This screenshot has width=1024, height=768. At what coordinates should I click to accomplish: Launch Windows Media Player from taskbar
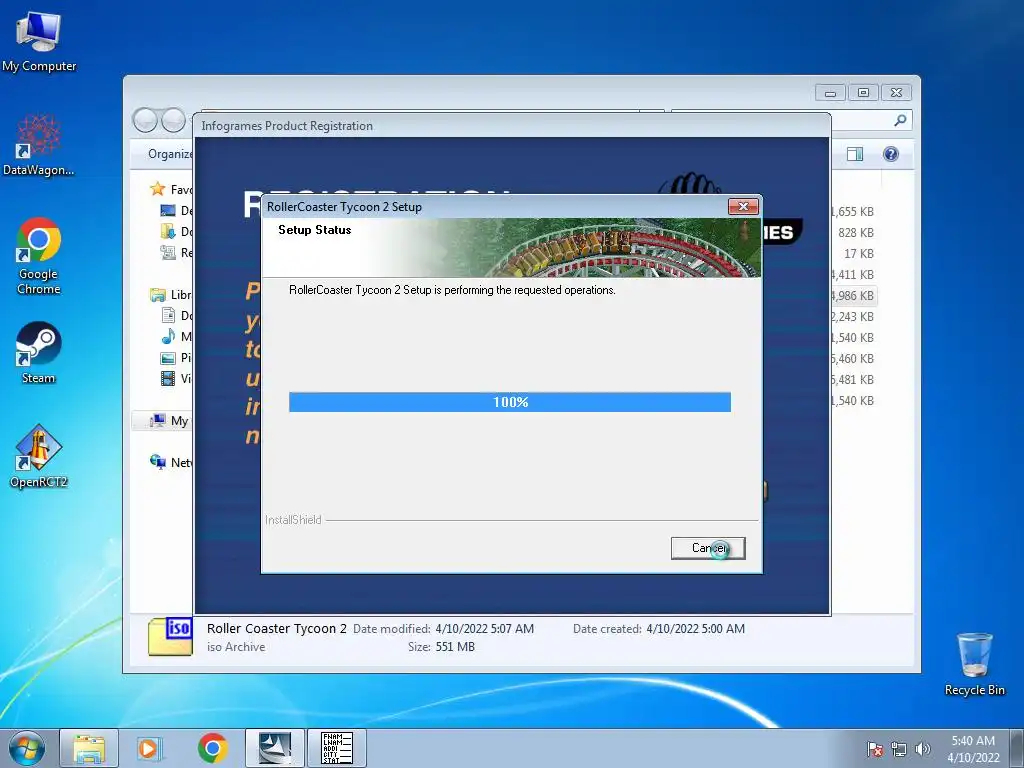pos(150,748)
